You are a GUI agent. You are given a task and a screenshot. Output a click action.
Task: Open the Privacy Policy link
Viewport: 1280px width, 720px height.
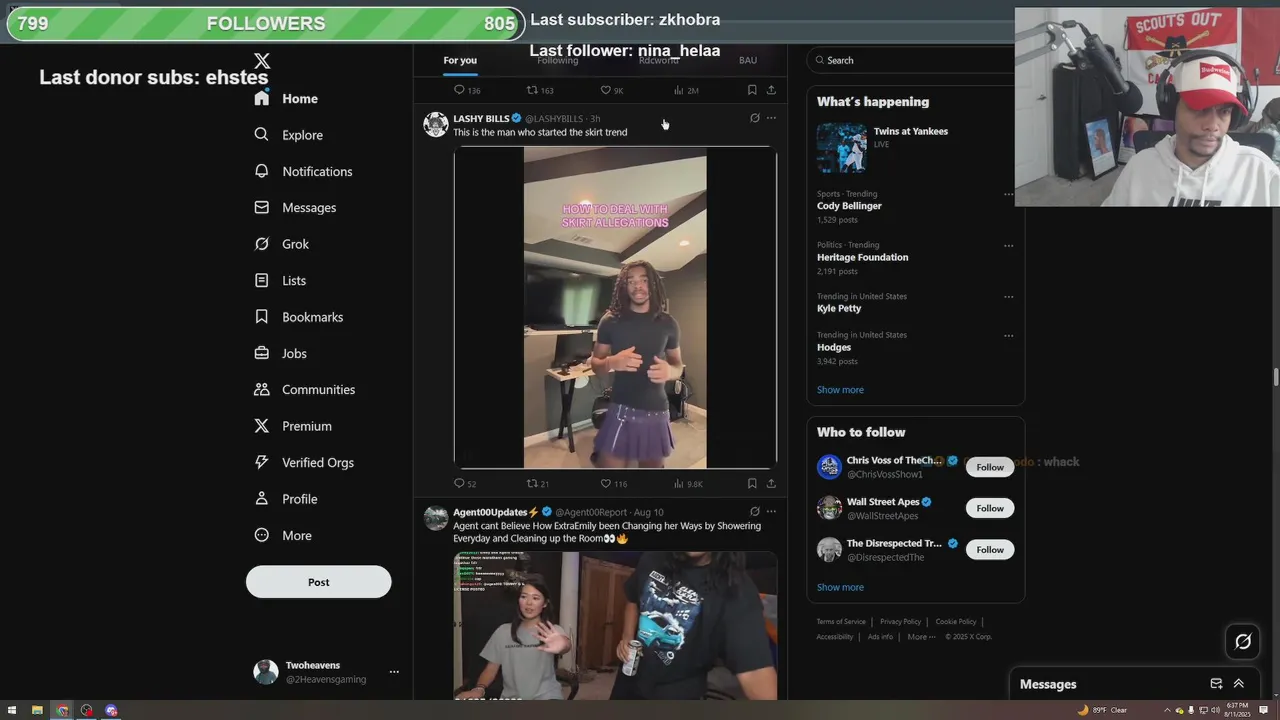tap(900, 622)
